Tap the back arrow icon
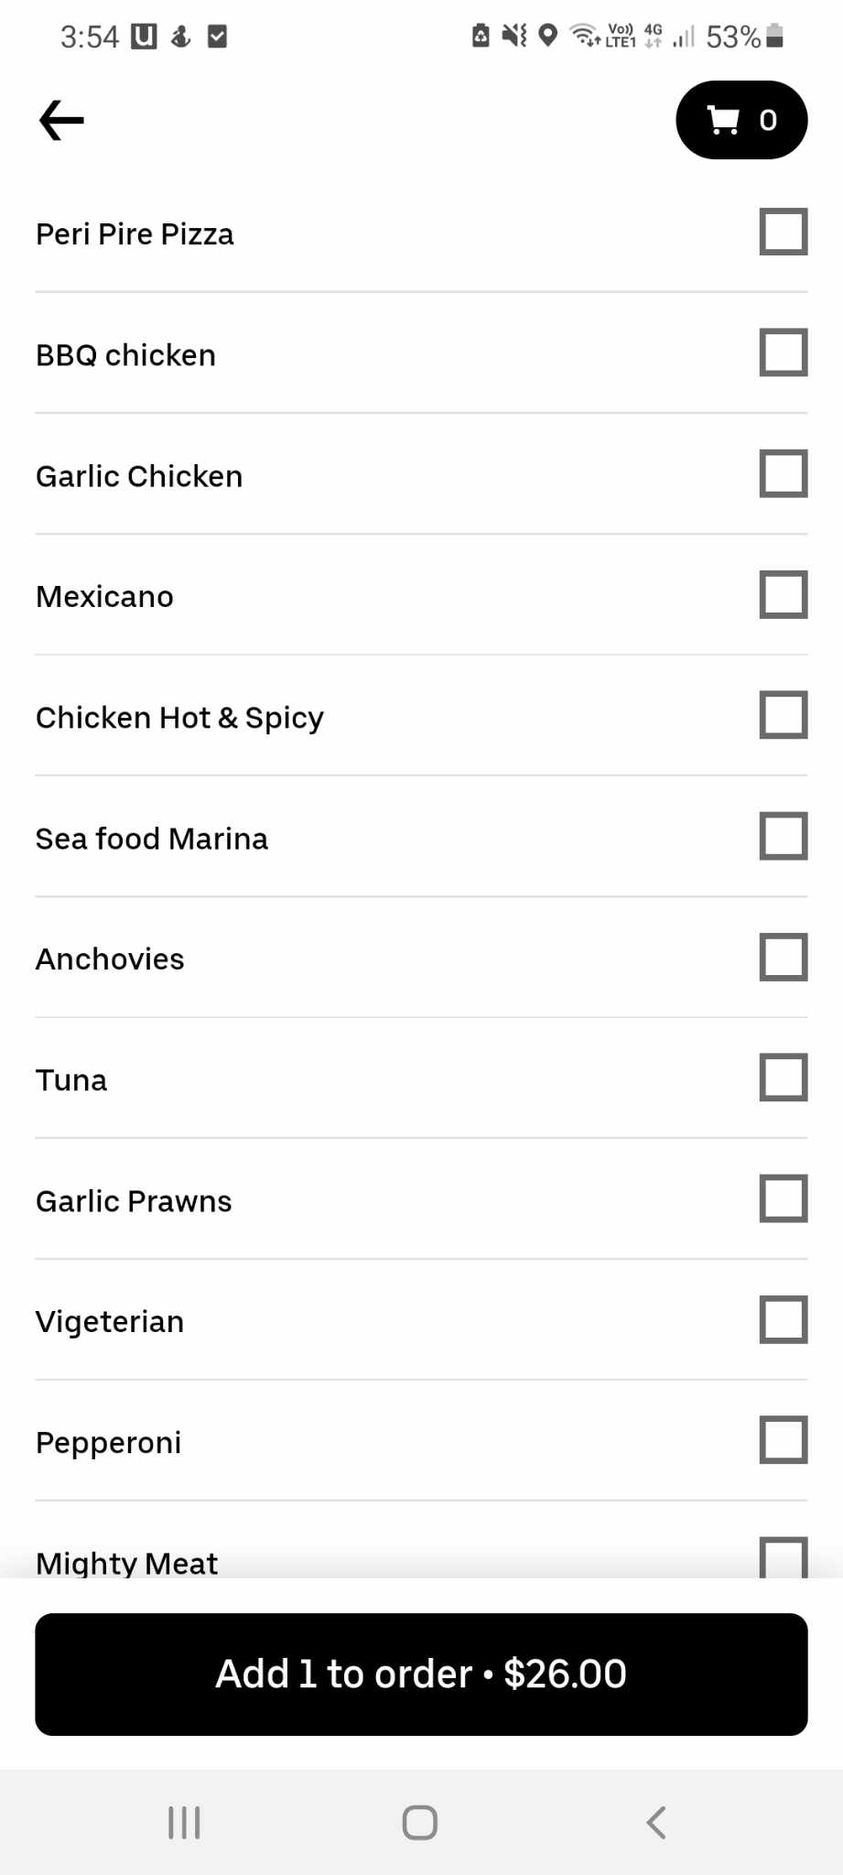This screenshot has height=1875, width=843. pyautogui.click(x=61, y=120)
